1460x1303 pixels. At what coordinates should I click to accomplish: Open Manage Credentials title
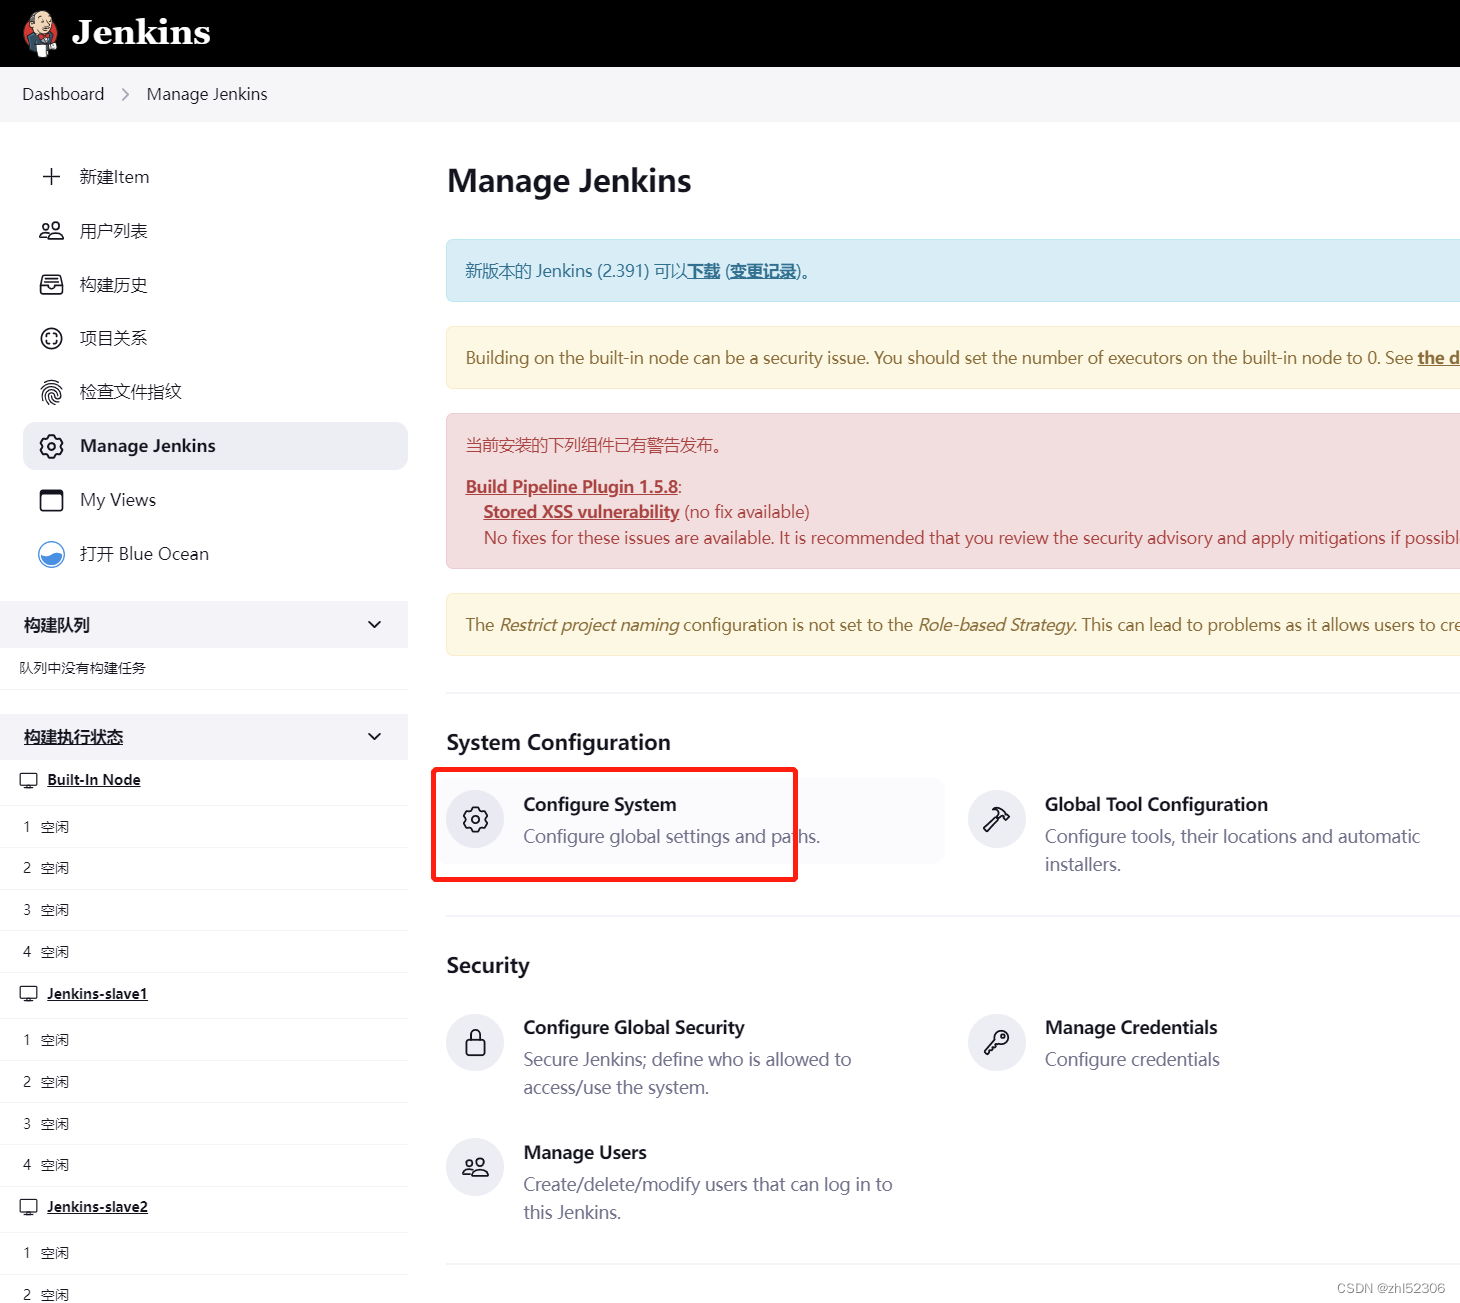click(x=1131, y=1028)
